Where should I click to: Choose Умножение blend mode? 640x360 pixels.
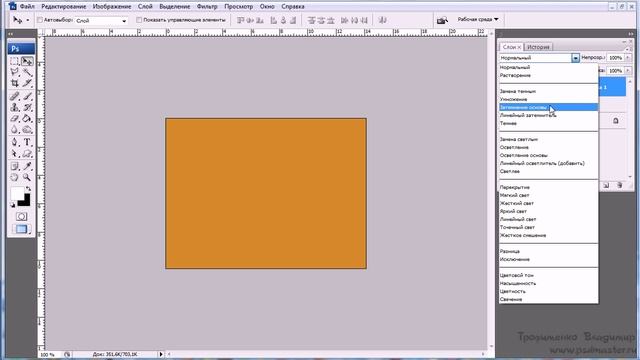click(548, 99)
